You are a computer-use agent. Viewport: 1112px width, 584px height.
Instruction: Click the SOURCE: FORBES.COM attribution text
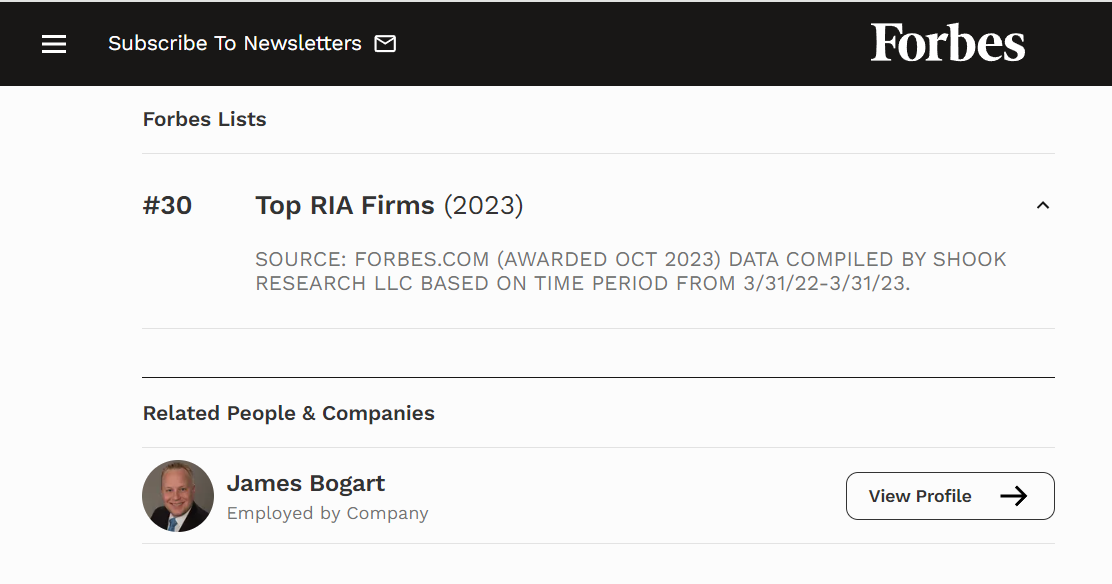(x=372, y=260)
